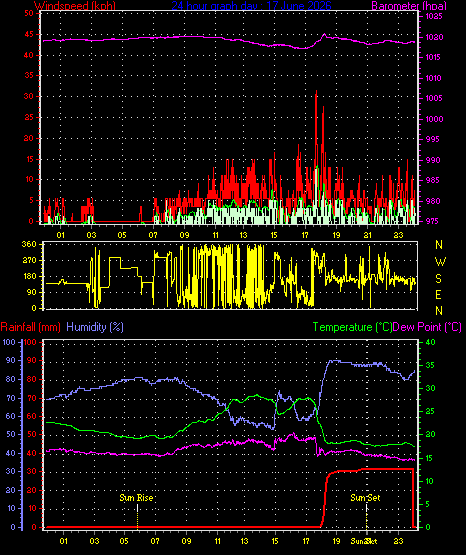466x555 pixels.
Task: Click 30 on the red rainfall axis
Action: (31, 471)
